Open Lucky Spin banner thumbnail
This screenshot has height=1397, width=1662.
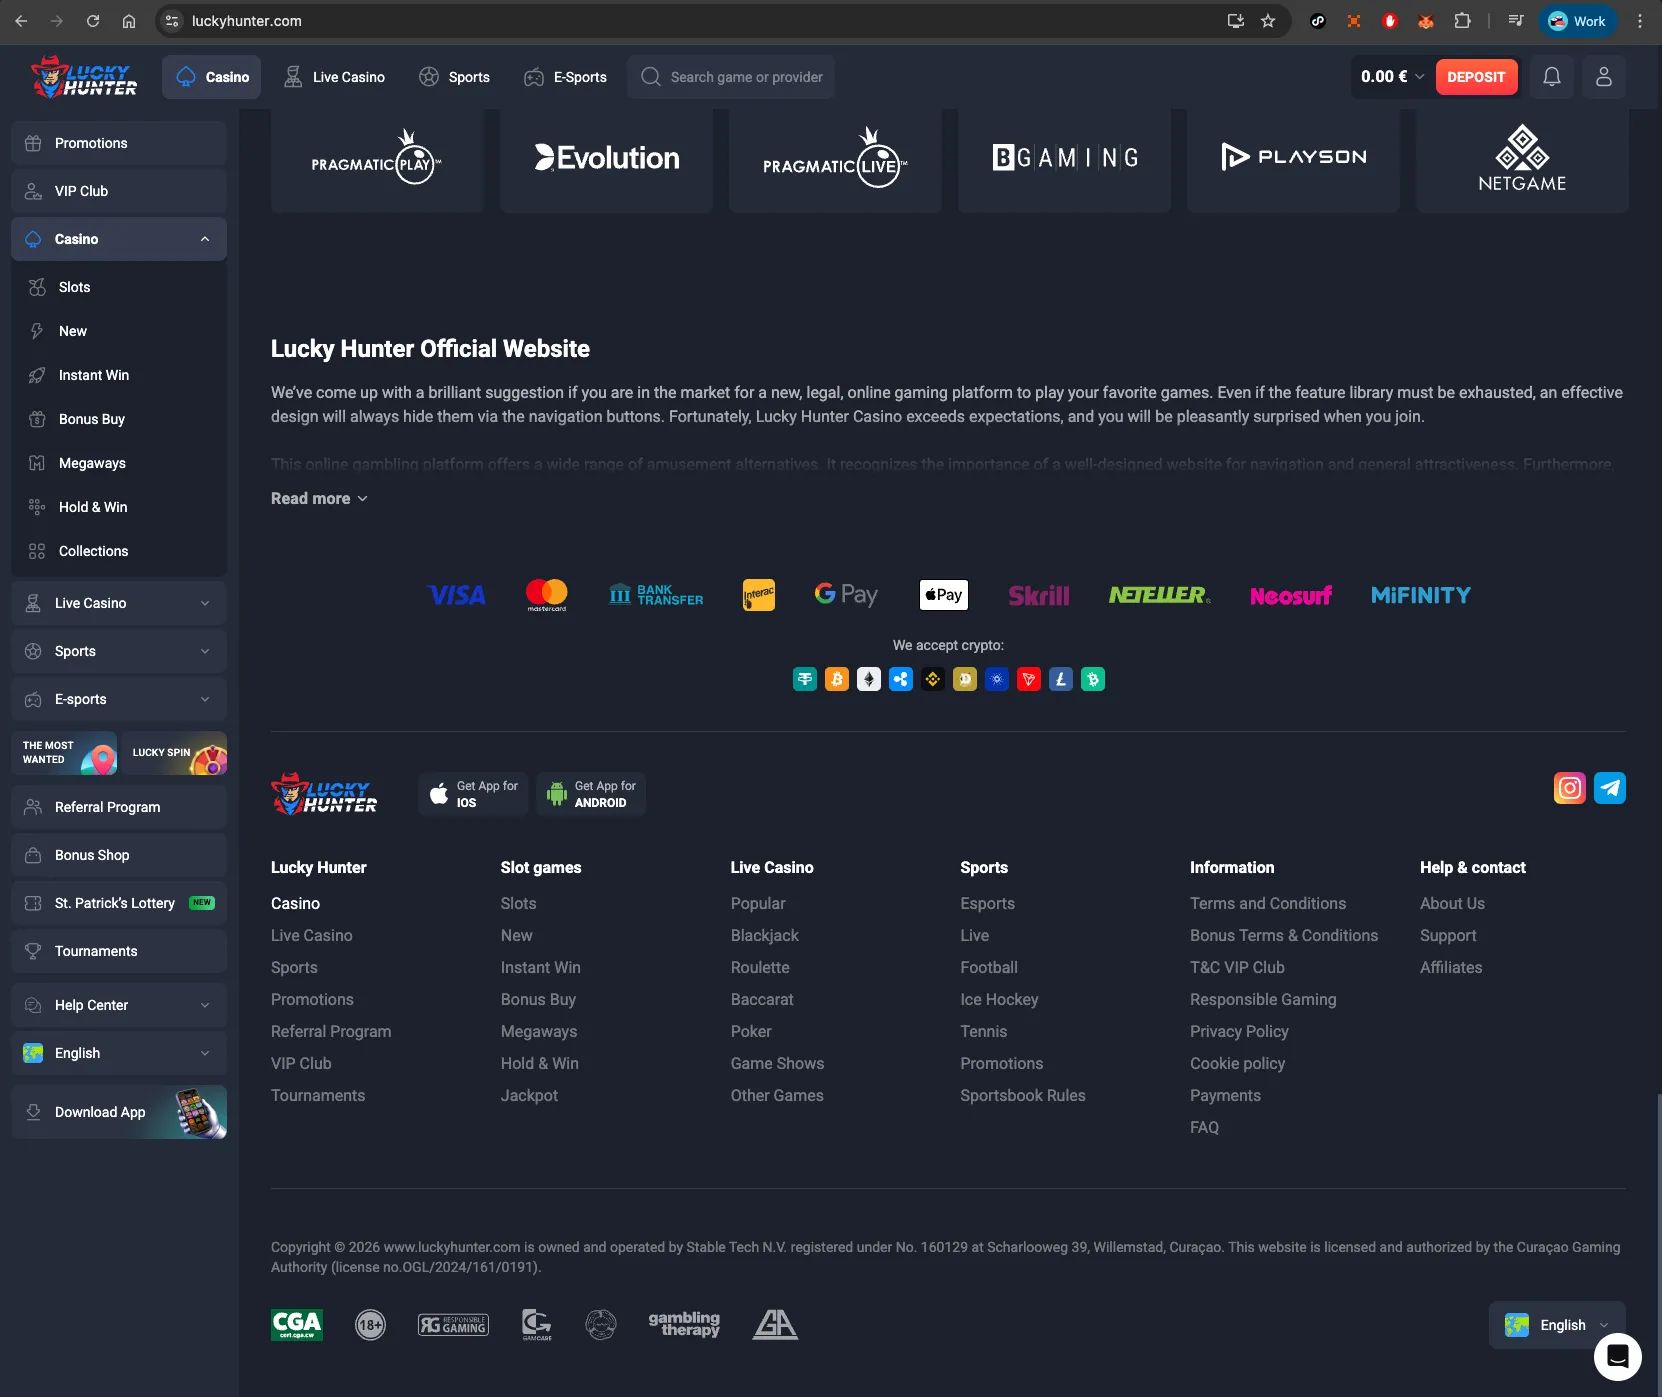click(x=174, y=753)
